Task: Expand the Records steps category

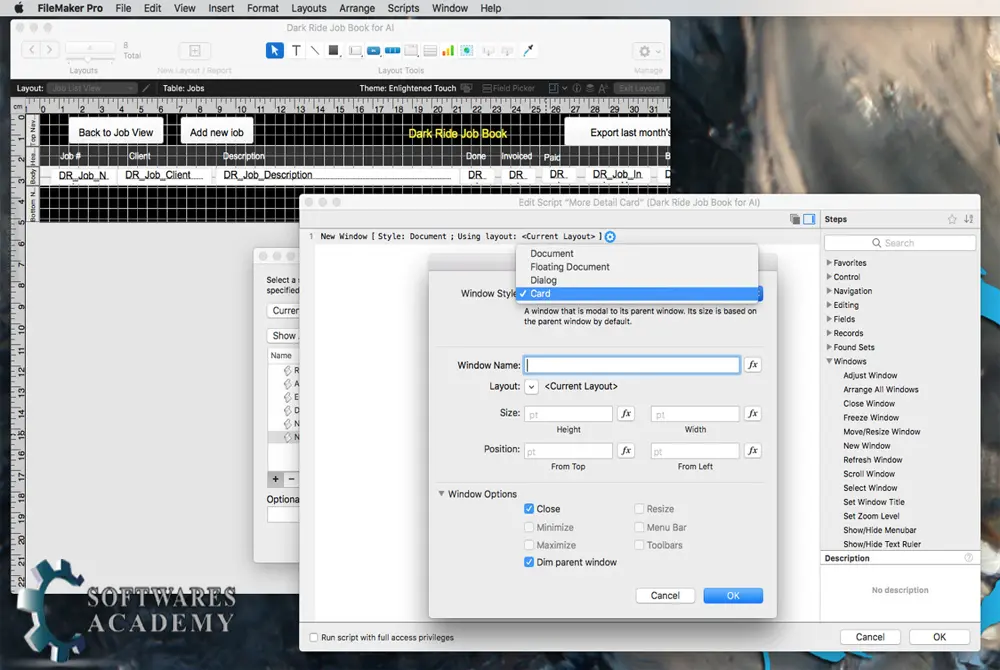Action: [829, 333]
